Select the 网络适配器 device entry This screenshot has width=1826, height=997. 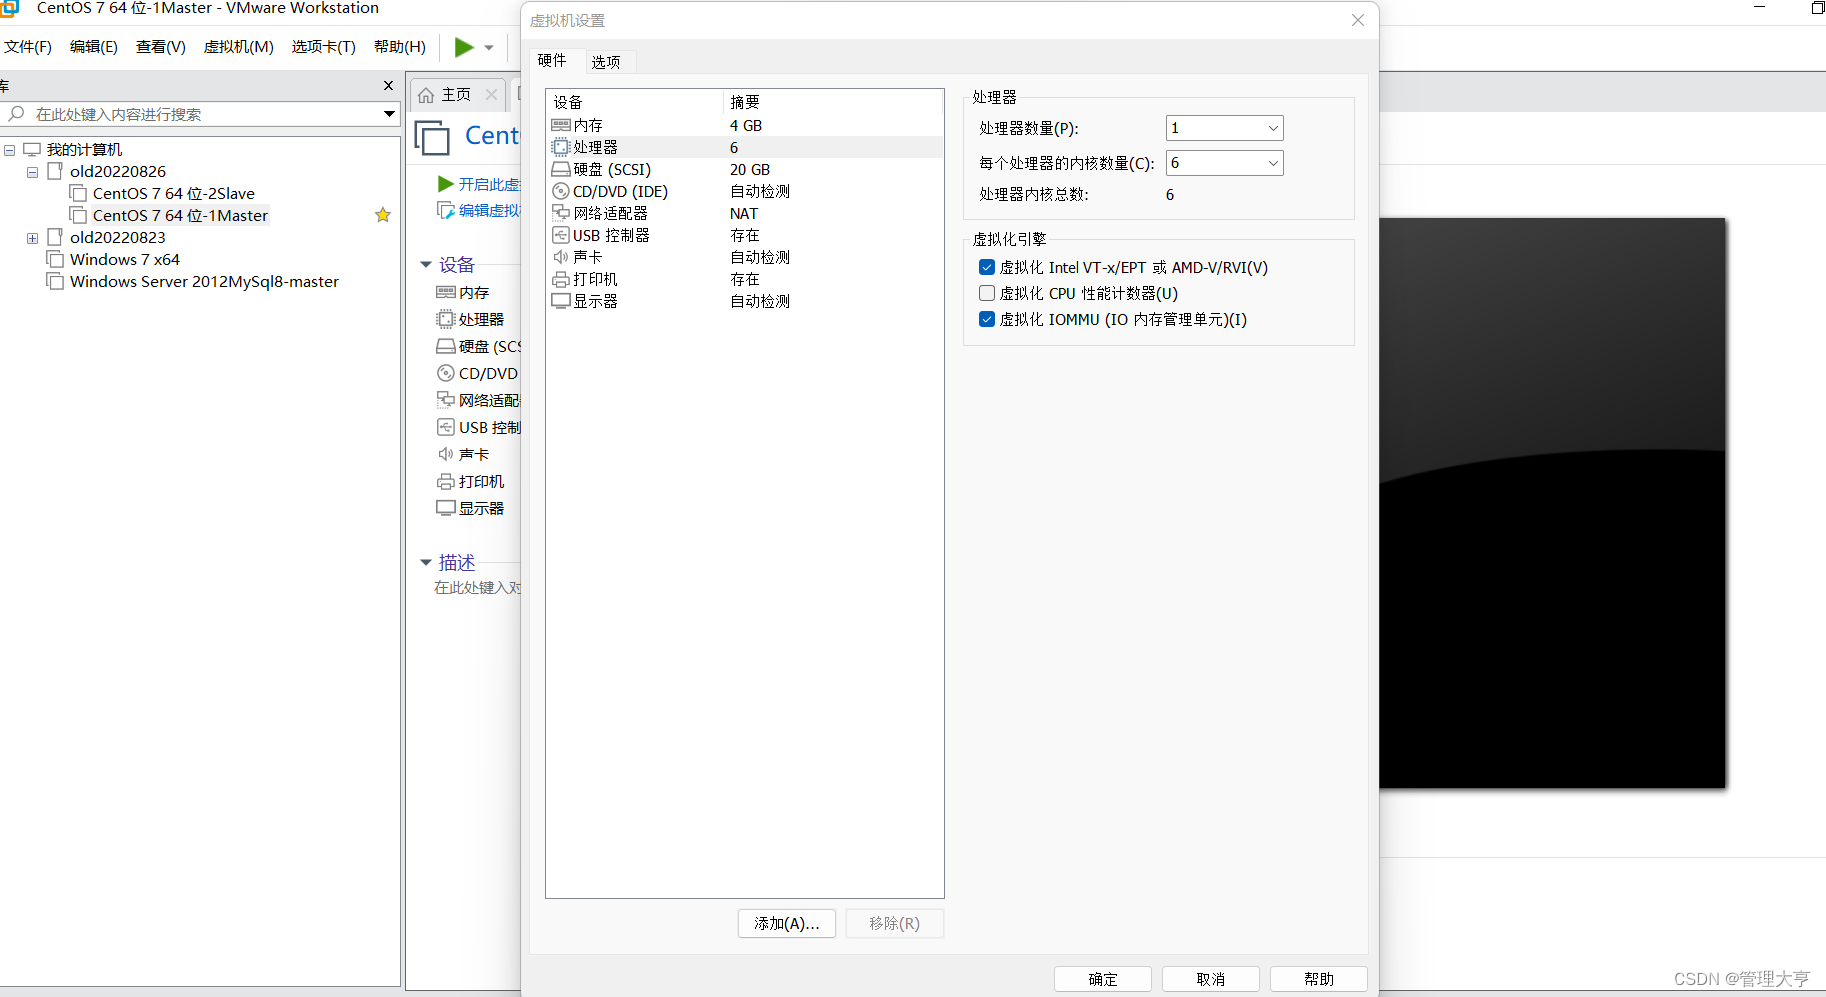pos(609,213)
